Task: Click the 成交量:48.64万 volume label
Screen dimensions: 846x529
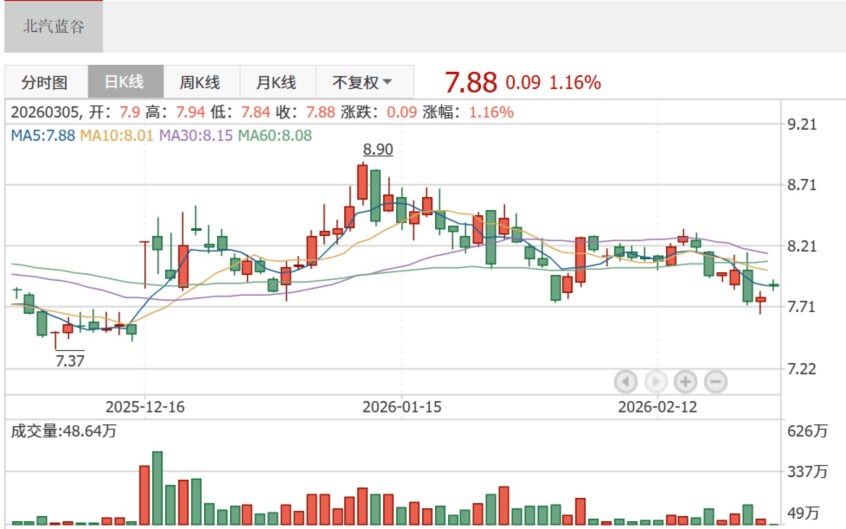Action: (64, 431)
